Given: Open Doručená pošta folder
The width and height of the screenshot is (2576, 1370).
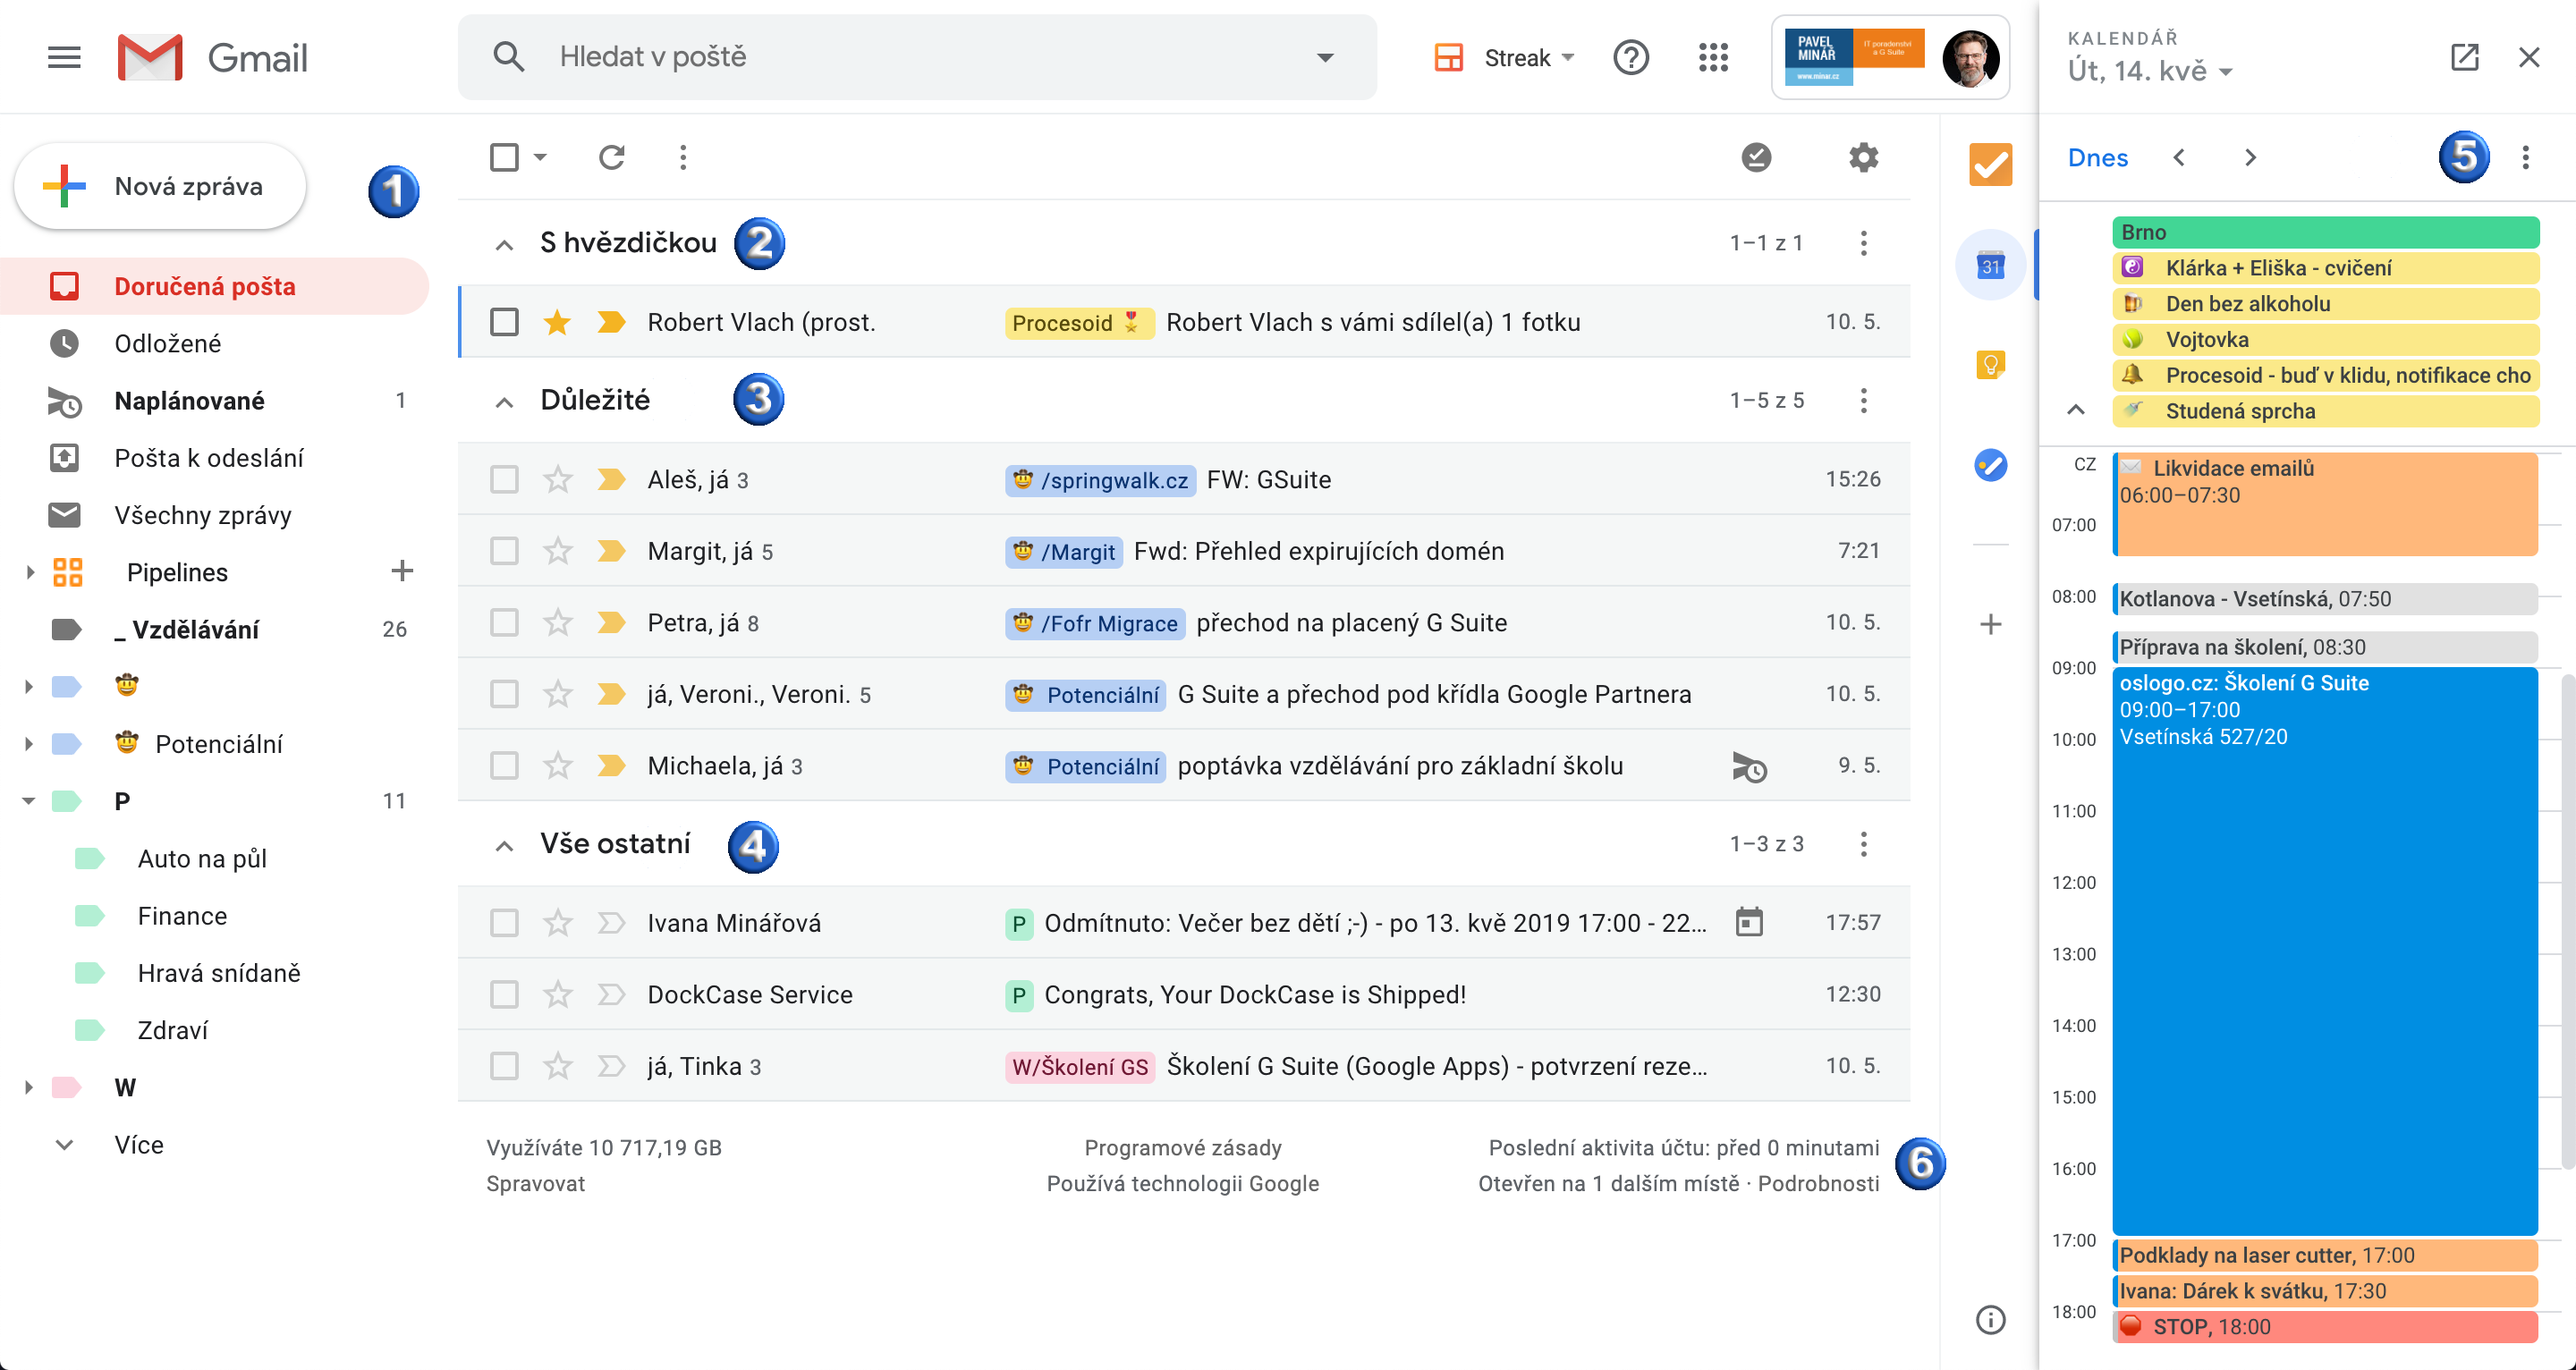Looking at the screenshot, I should pos(215,286).
